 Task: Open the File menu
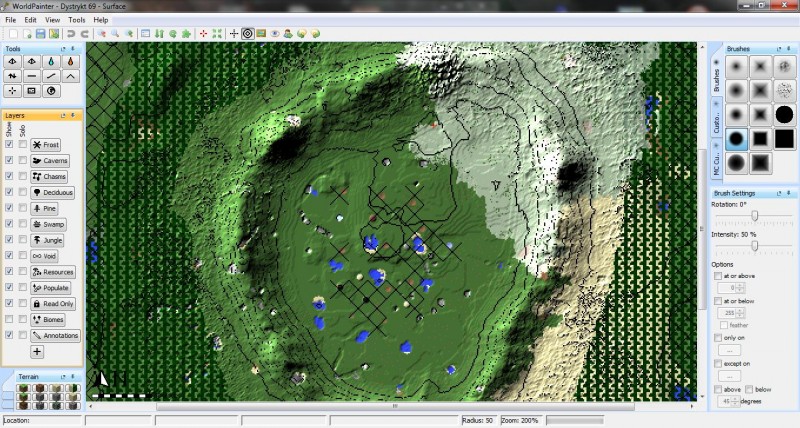pos(11,20)
